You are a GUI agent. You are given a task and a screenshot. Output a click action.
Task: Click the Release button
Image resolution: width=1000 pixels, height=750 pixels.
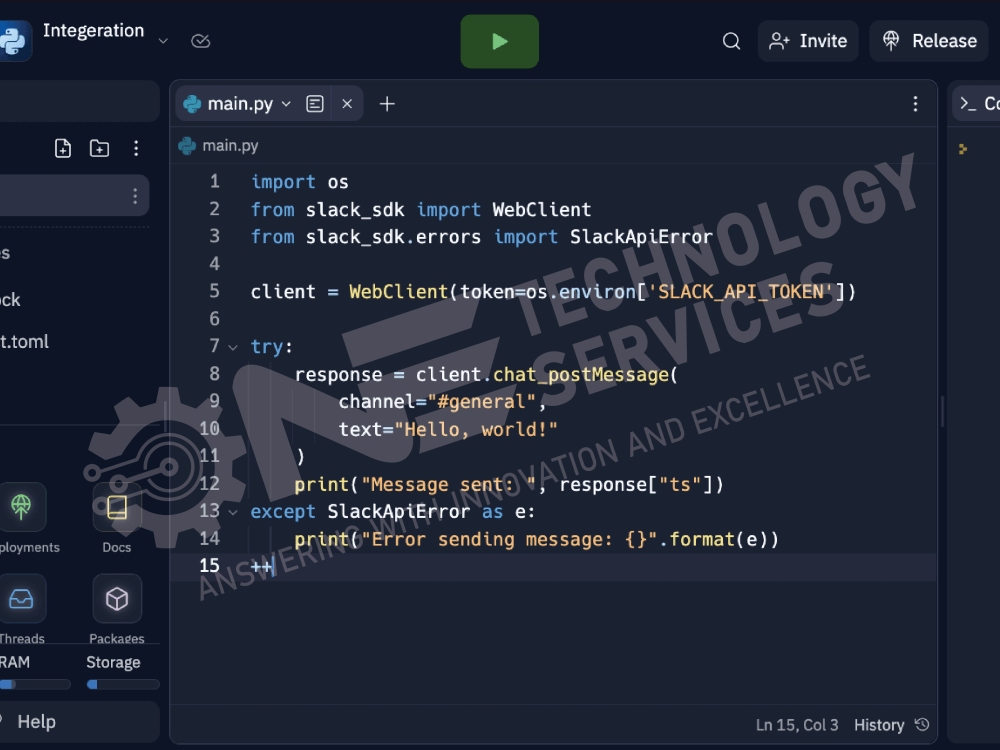point(928,41)
